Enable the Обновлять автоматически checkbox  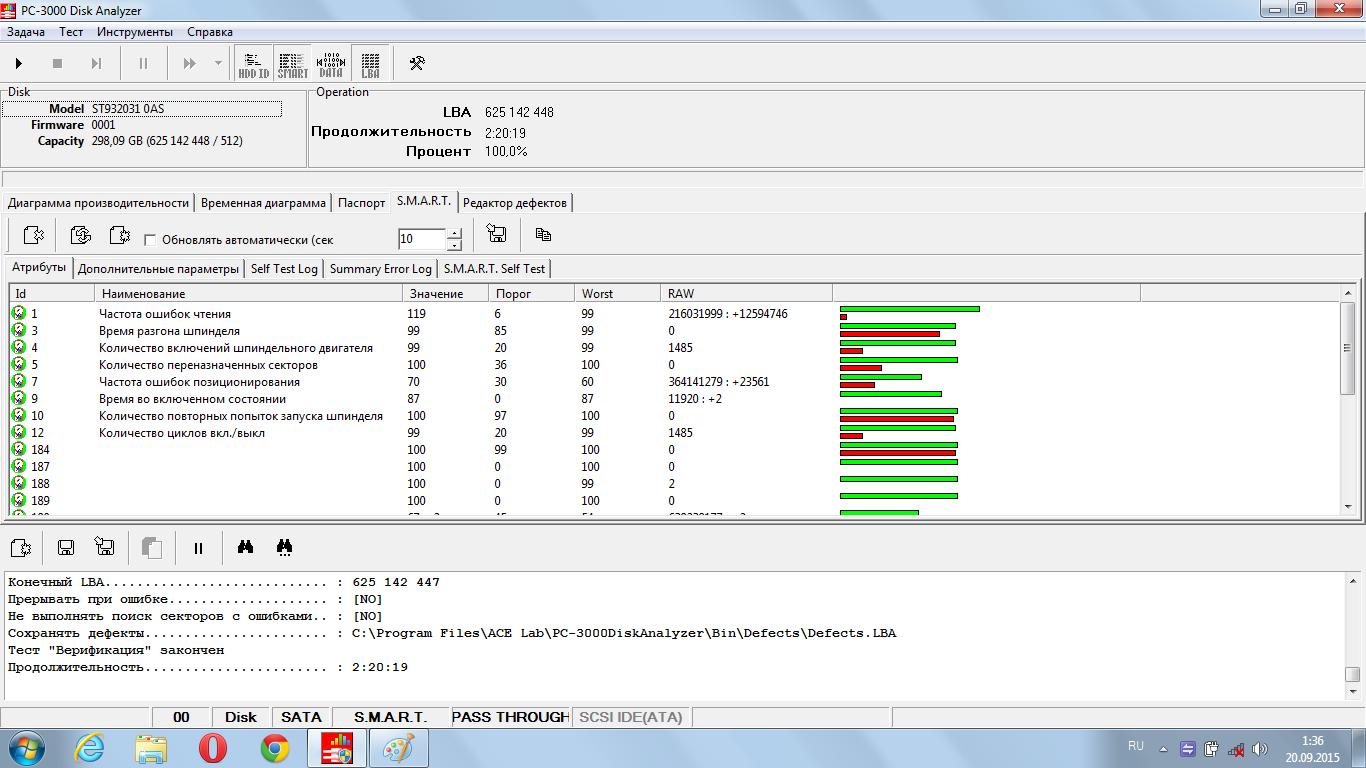pyautogui.click(x=150, y=240)
